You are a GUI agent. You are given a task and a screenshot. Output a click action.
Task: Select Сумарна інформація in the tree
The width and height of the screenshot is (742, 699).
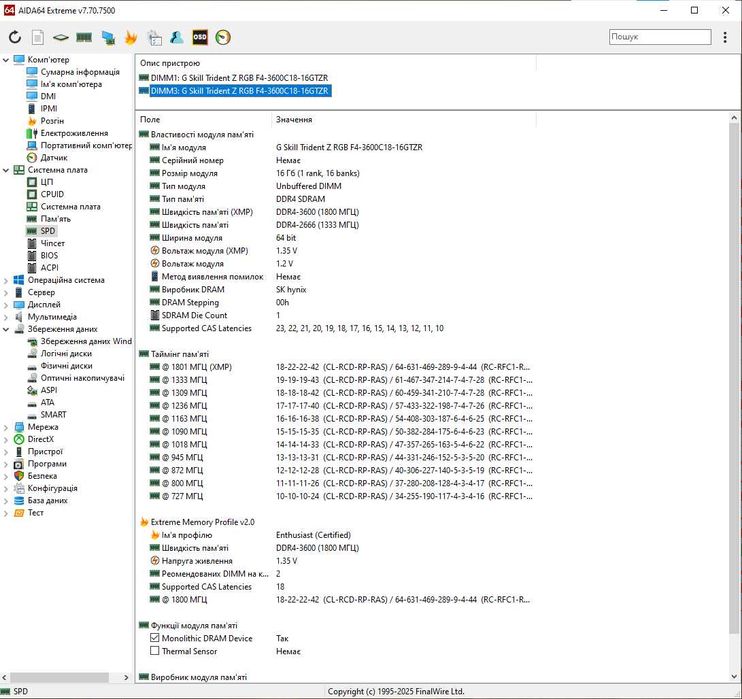point(80,72)
